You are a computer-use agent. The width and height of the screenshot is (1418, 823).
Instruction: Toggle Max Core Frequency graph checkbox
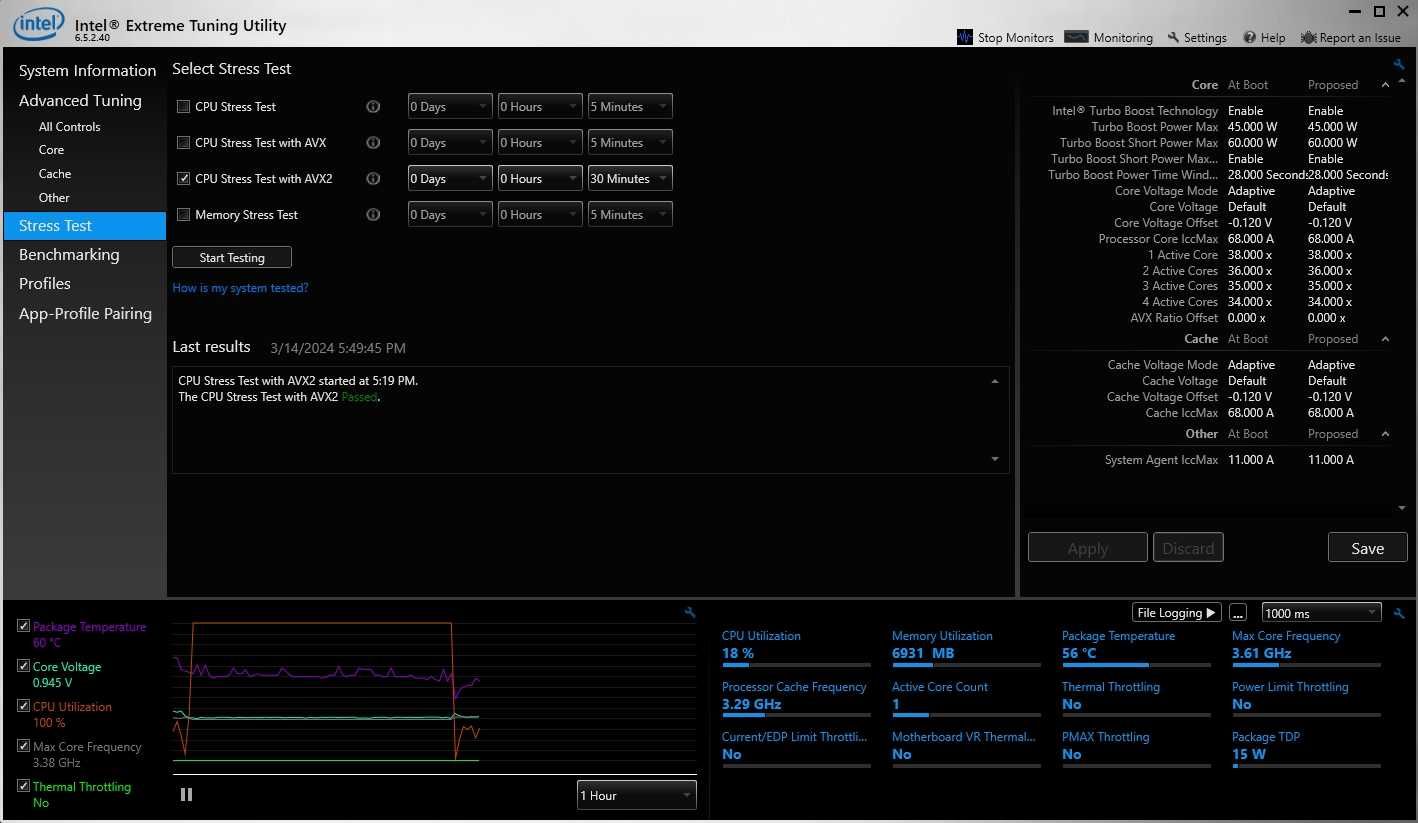pos(24,746)
